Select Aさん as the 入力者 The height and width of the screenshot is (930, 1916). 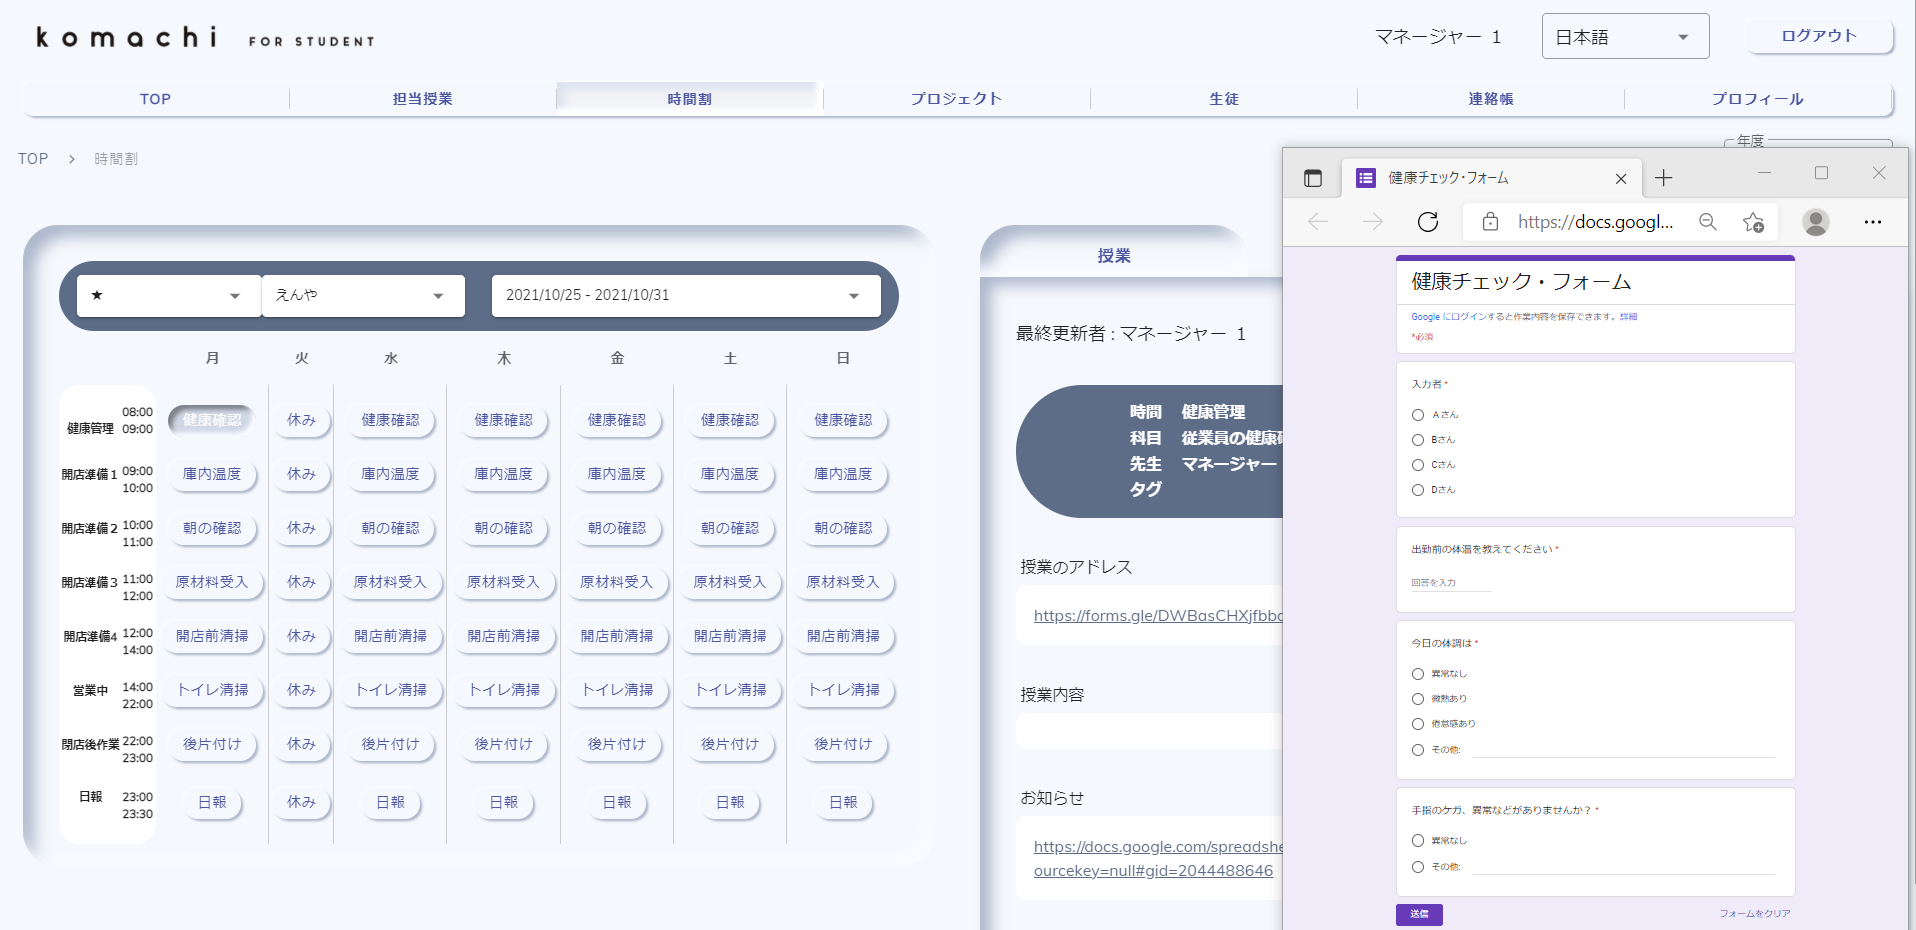tap(1418, 415)
